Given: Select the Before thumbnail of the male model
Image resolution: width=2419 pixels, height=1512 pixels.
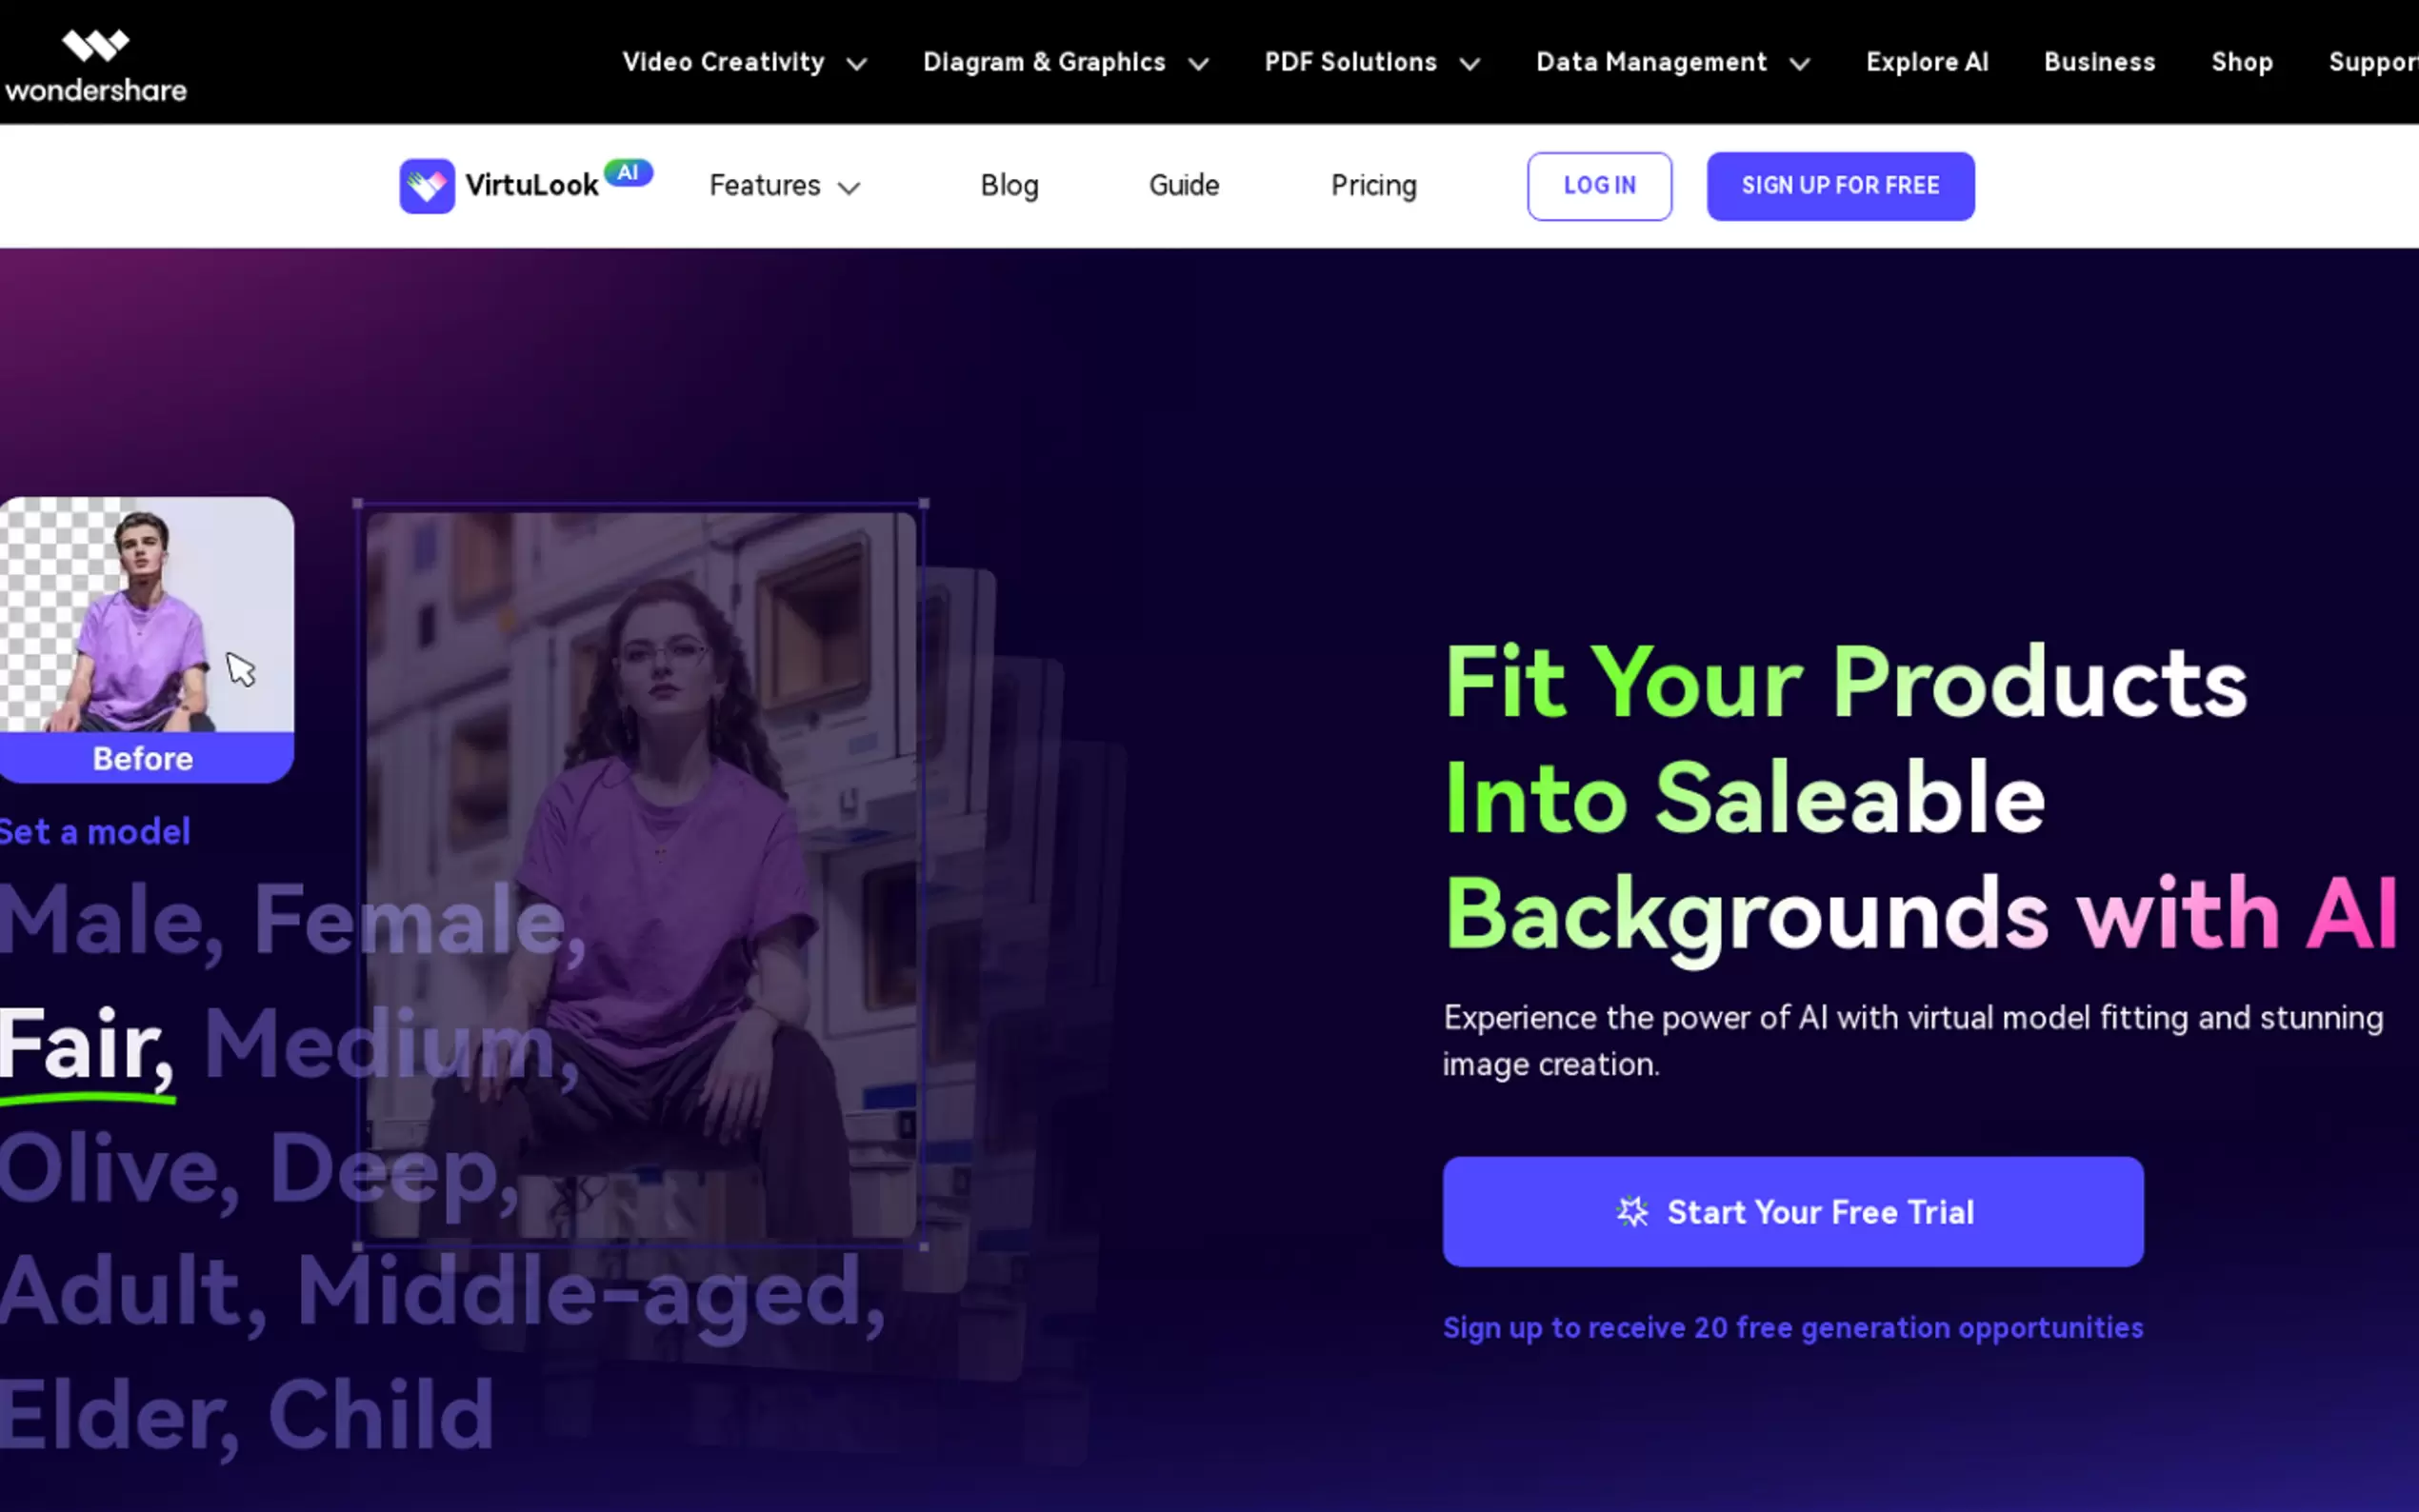Looking at the screenshot, I should click(146, 640).
